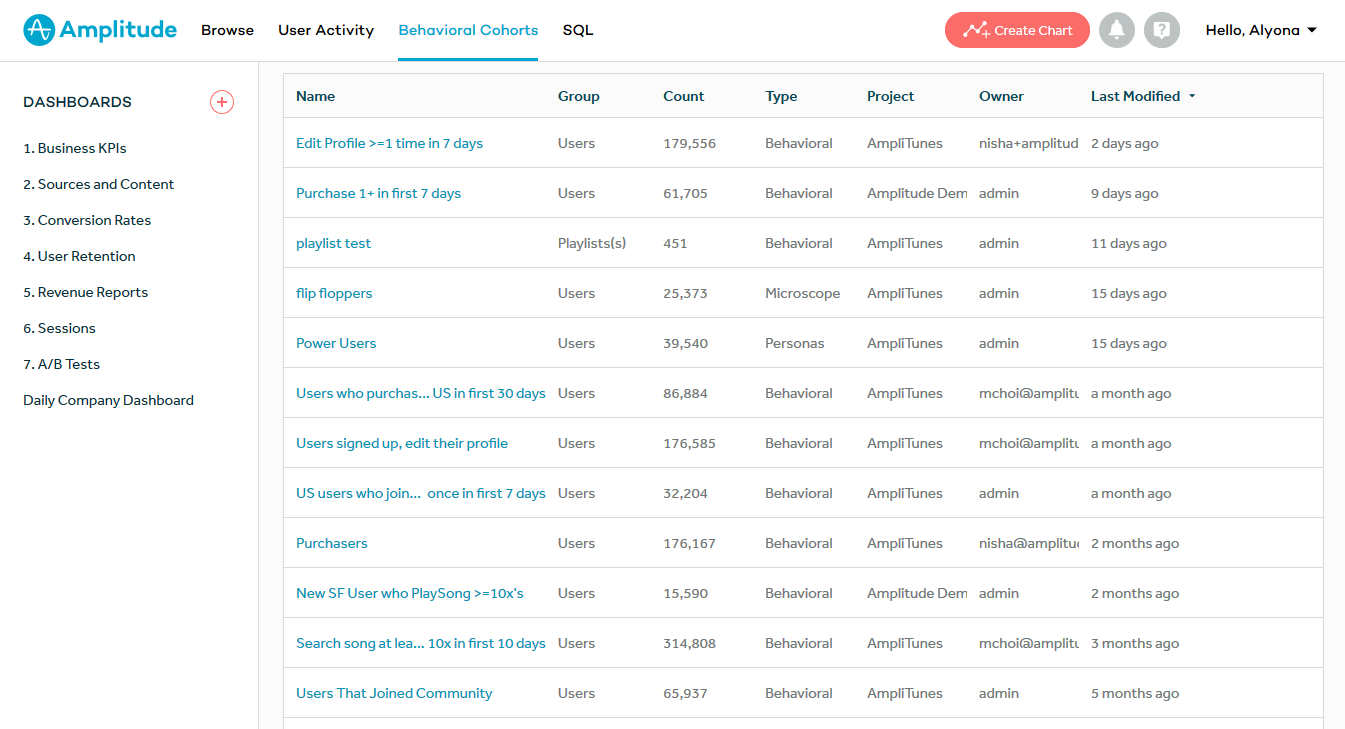
Task: Click the Create Chart button
Action: pyautogui.click(x=1017, y=30)
